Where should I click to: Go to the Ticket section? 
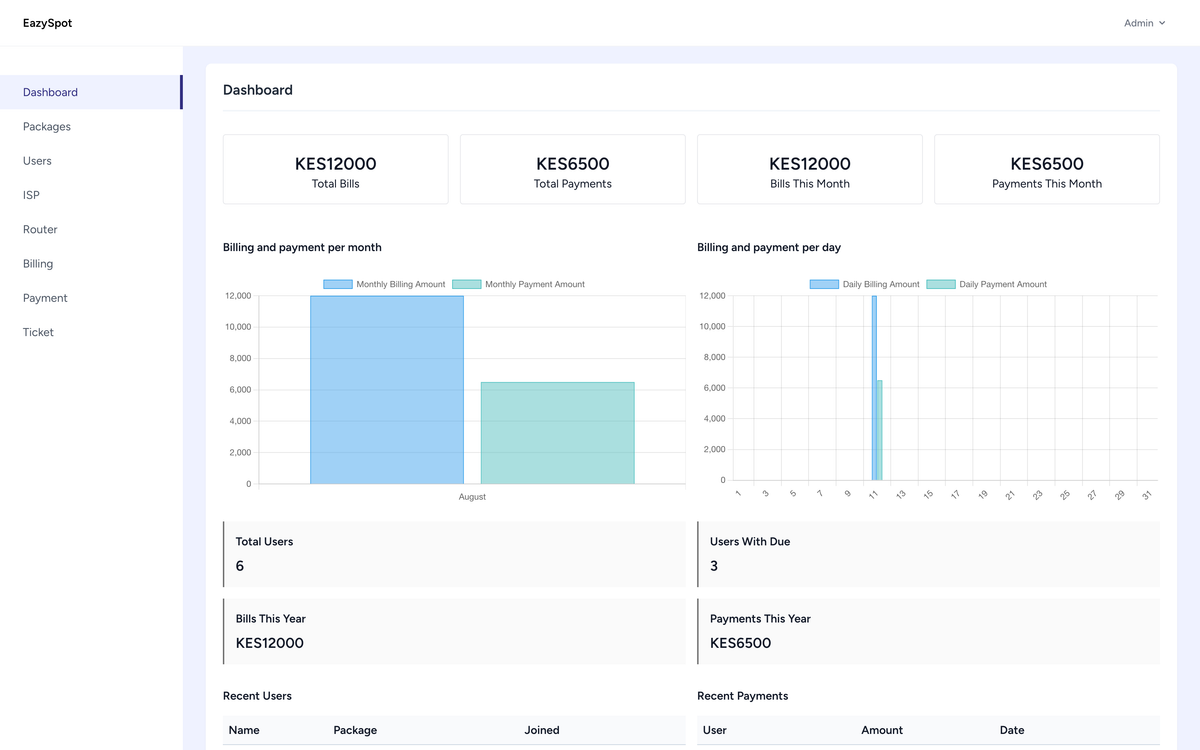coord(38,332)
